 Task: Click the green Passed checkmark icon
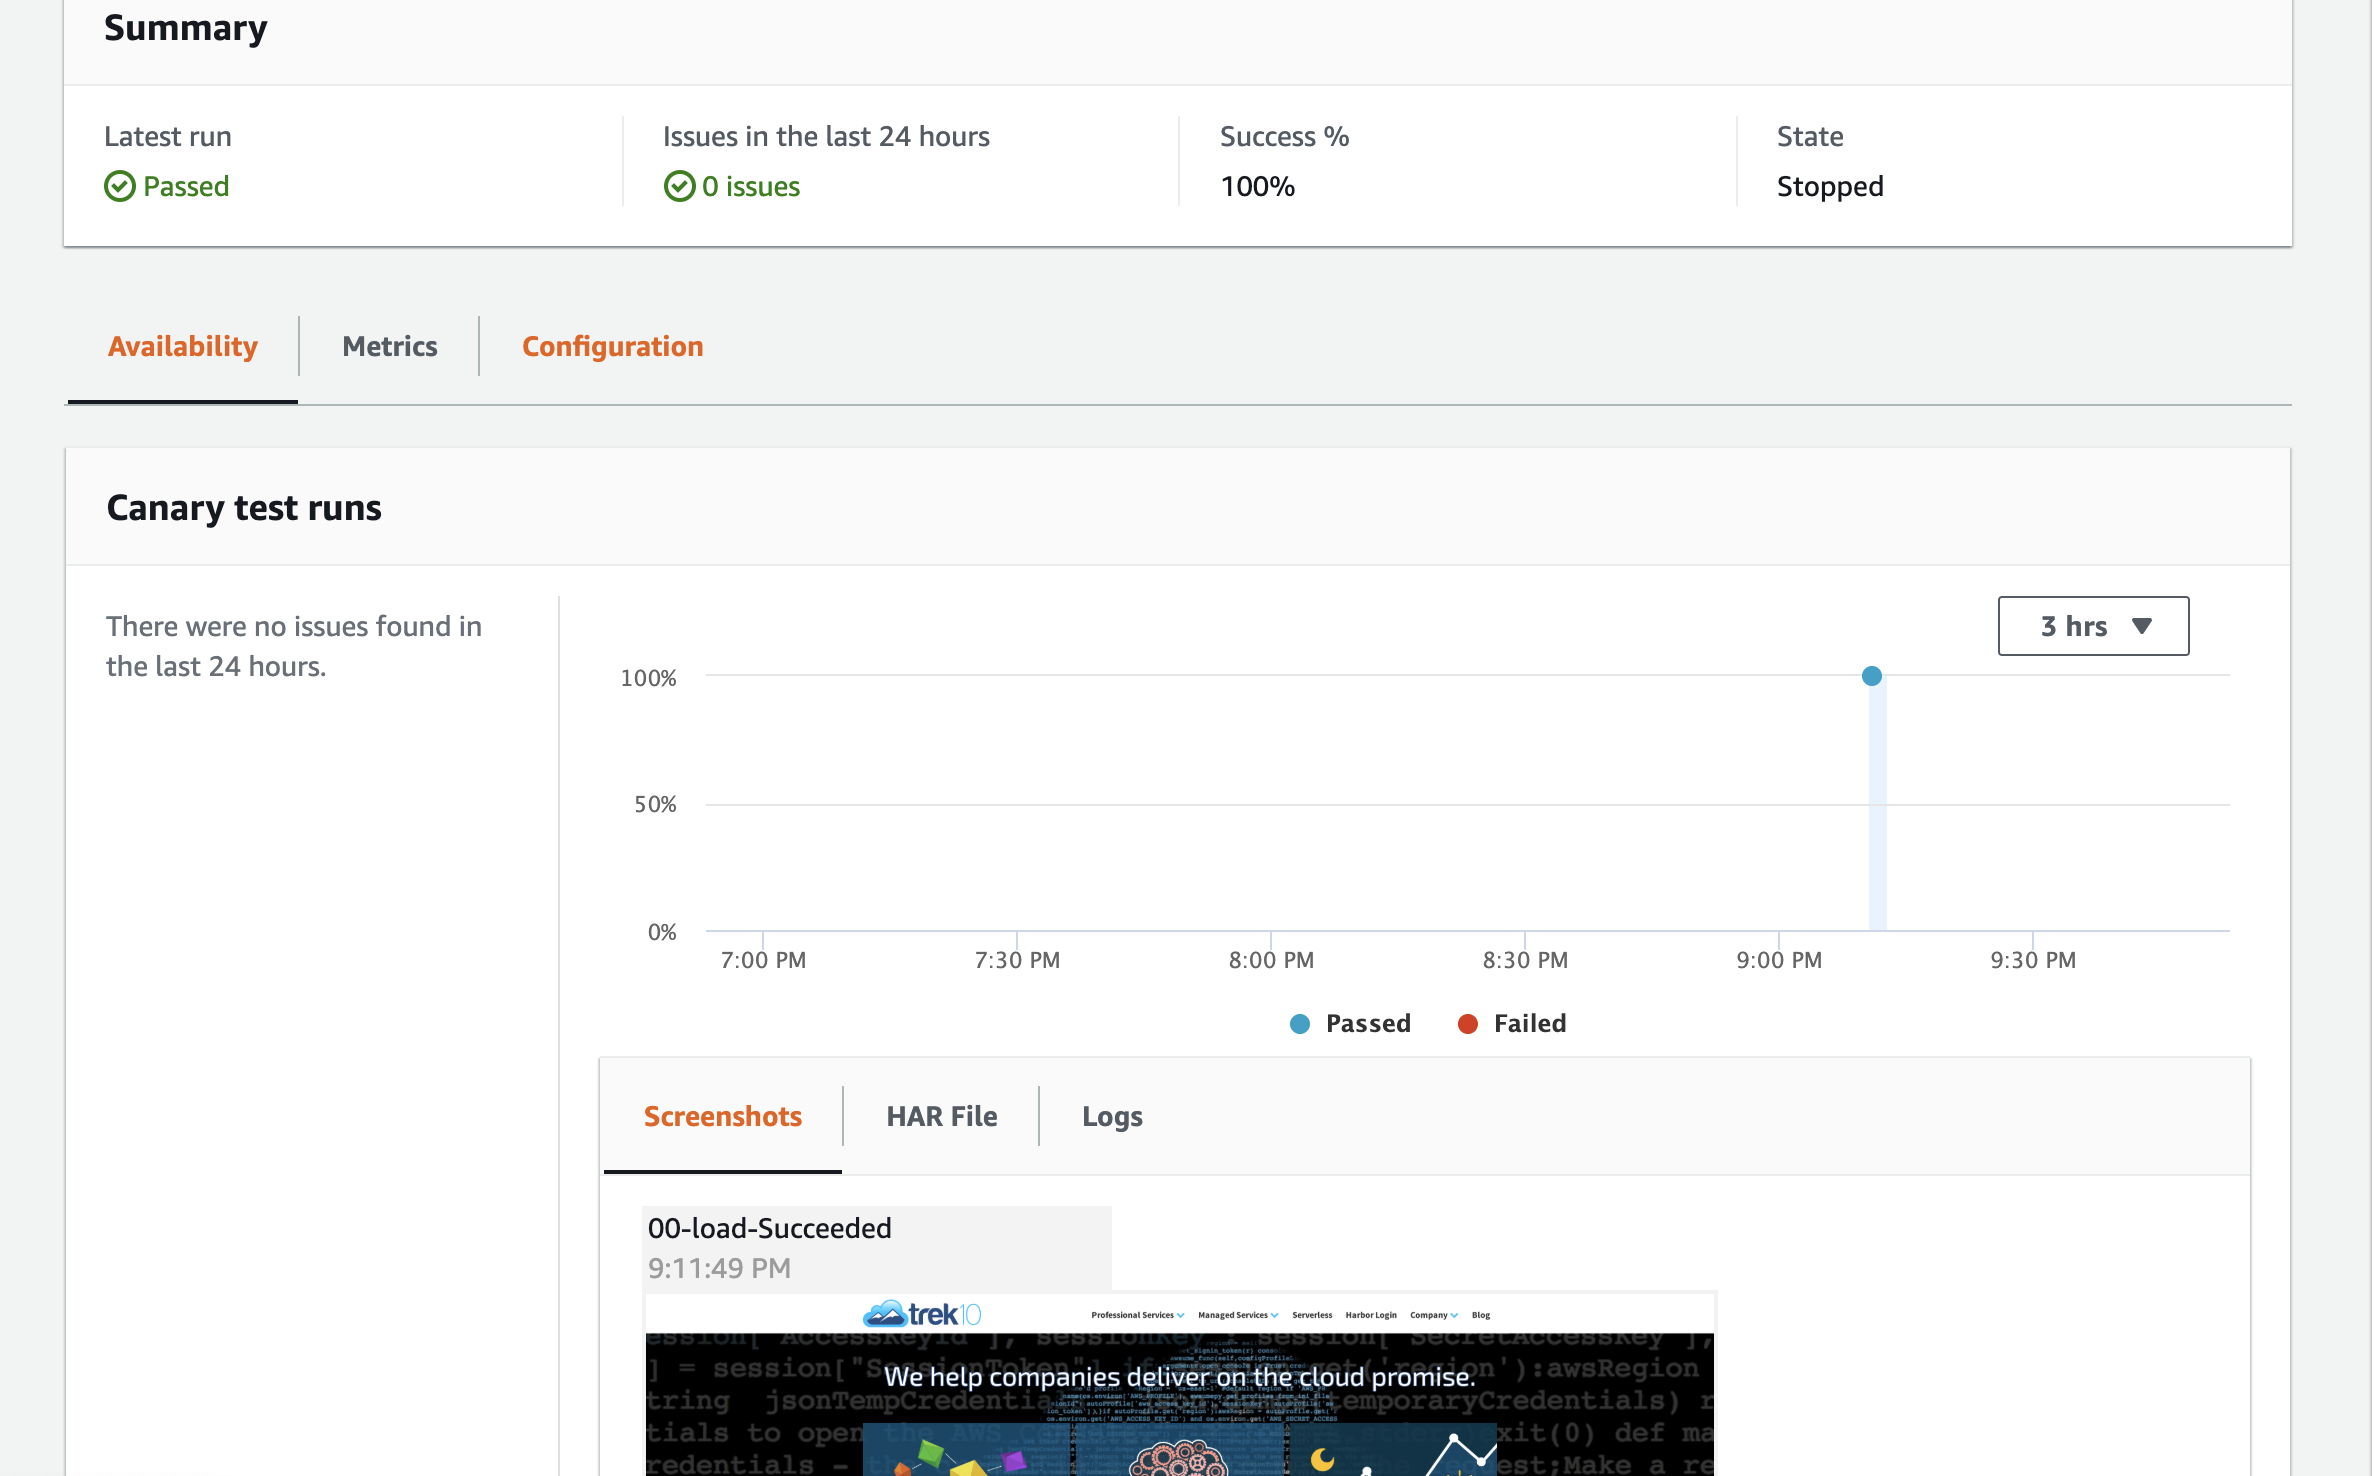point(119,186)
